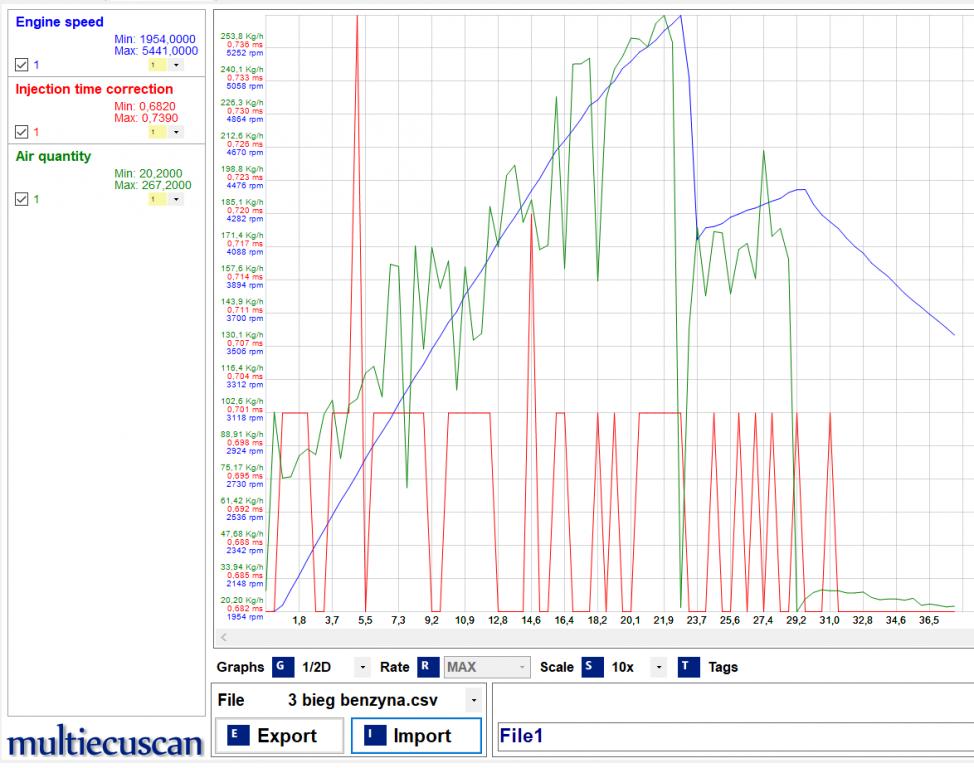This screenshot has width=974, height=768.
Task: Open the Injection time correction axis dropdown
Action: coord(176,132)
